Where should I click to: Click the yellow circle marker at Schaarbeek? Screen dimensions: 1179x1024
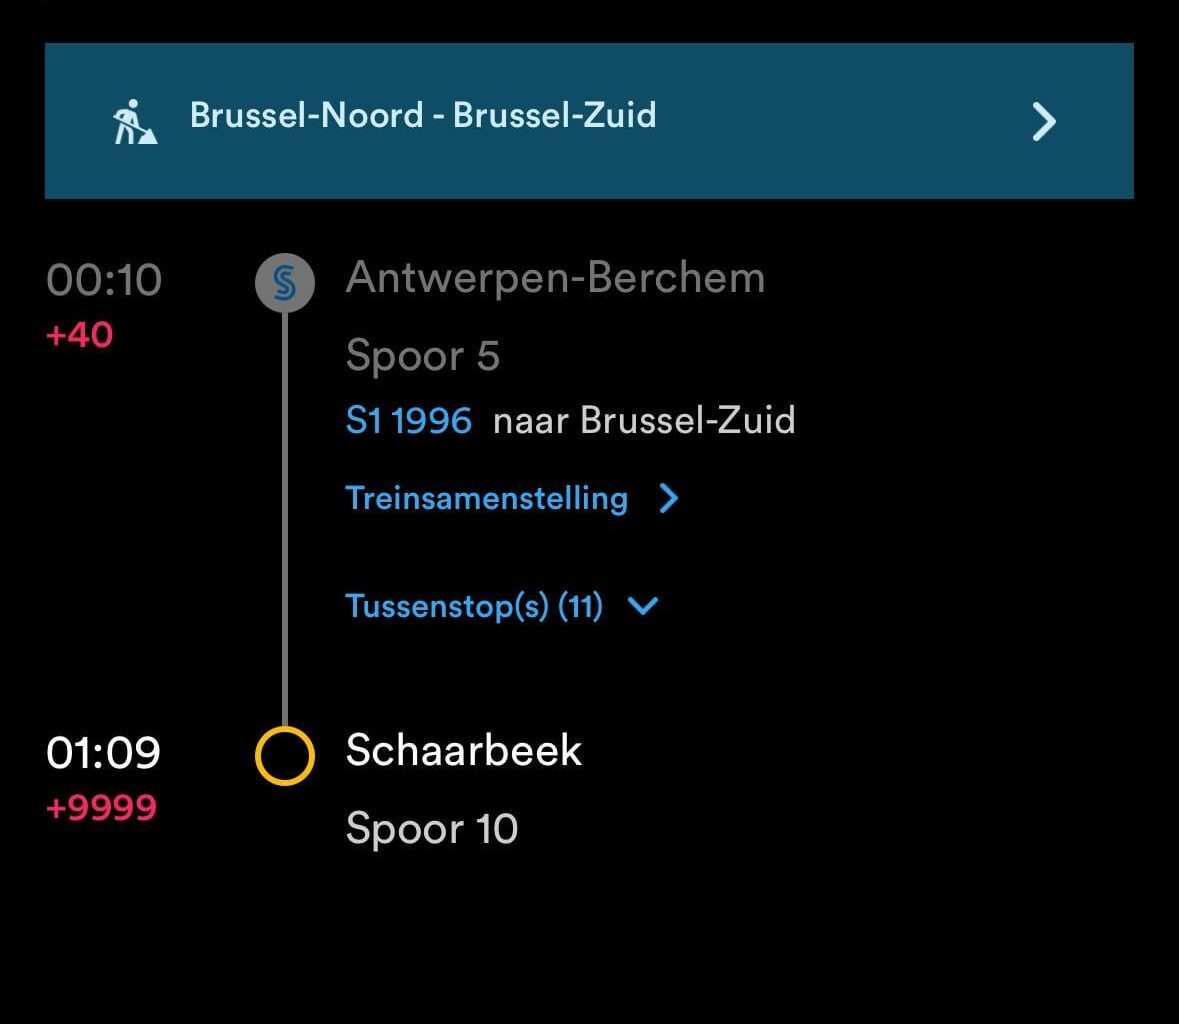point(285,756)
